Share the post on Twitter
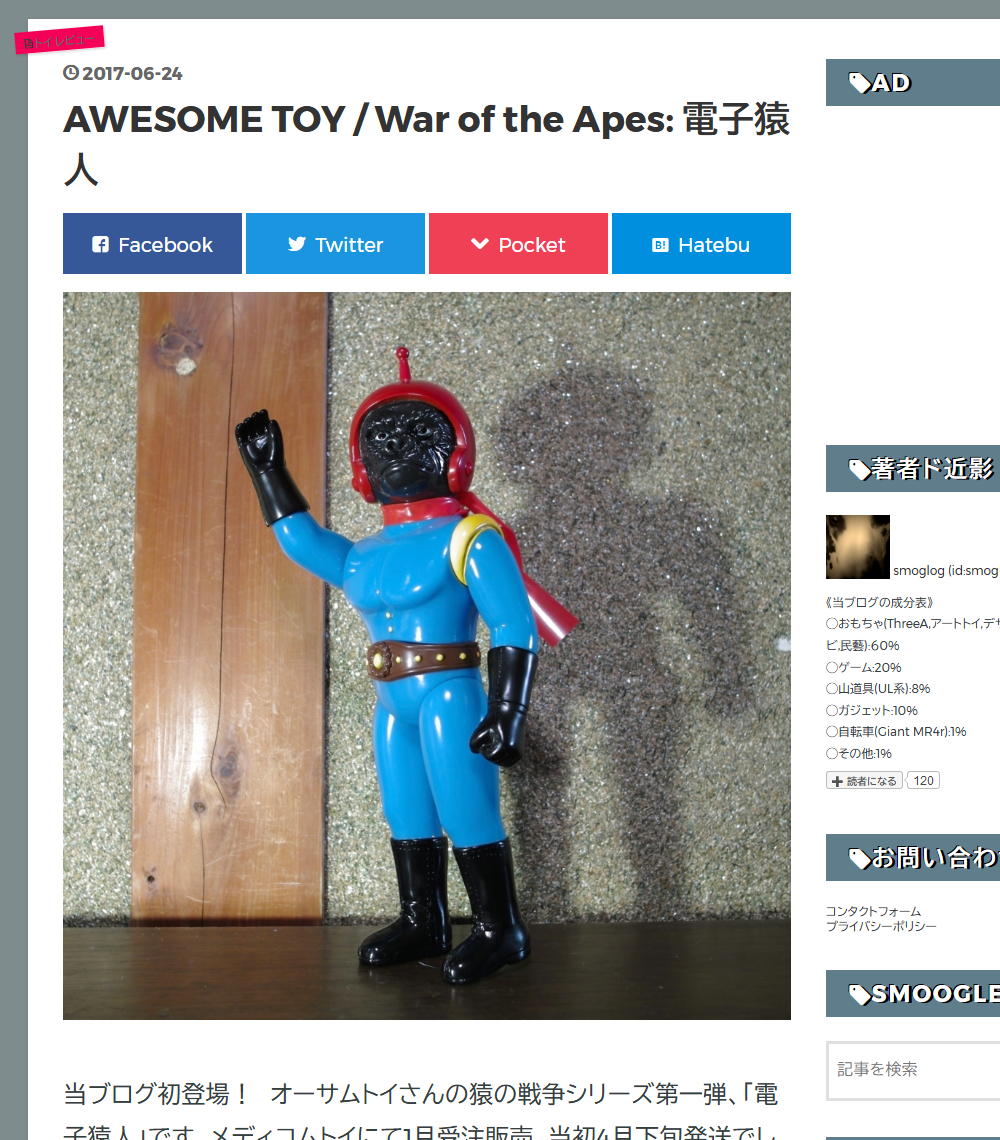Image resolution: width=1000 pixels, height=1140 pixels. (x=335, y=244)
